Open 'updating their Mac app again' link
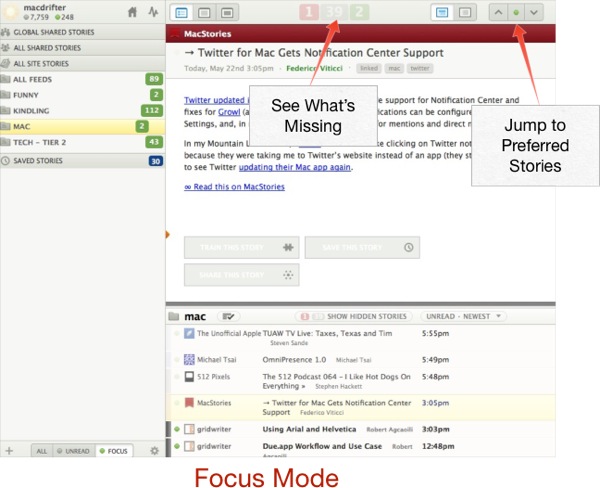Viewport: 600px width, 488px height. click(295, 167)
